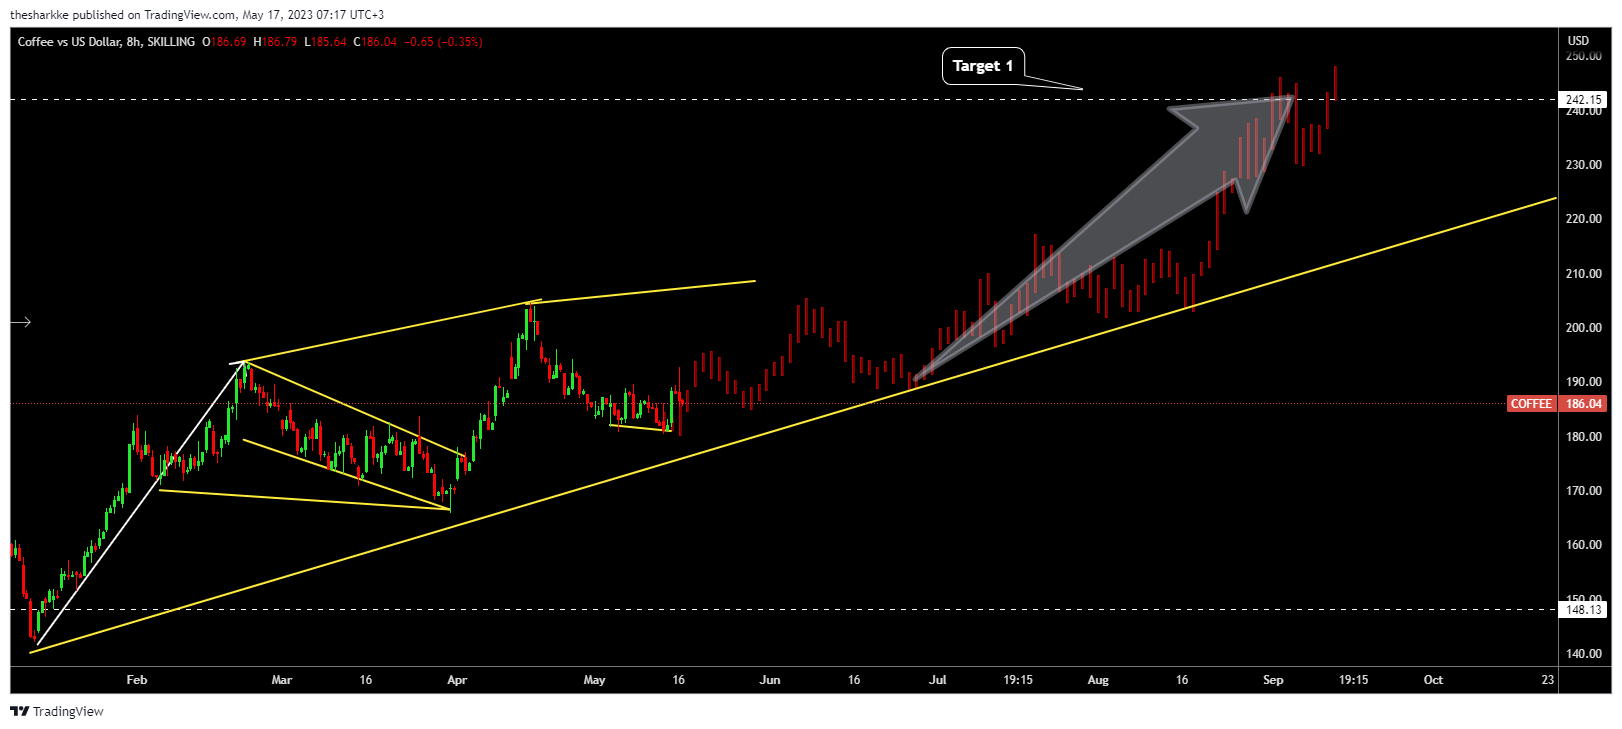Click the 210.00 price axis label

click(x=1583, y=274)
